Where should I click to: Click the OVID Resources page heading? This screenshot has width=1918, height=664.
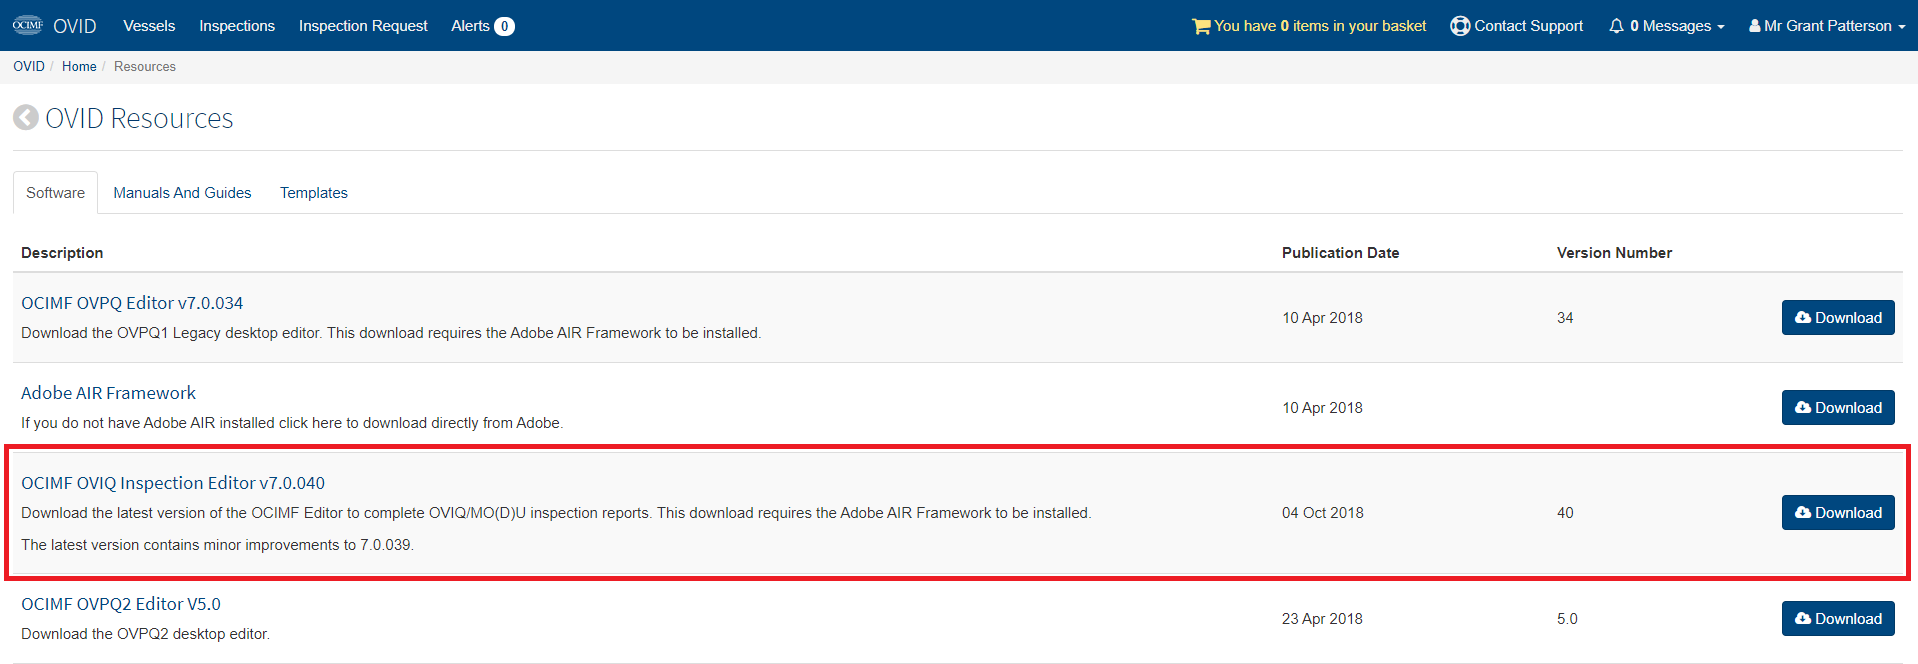pyautogui.click(x=139, y=118)
